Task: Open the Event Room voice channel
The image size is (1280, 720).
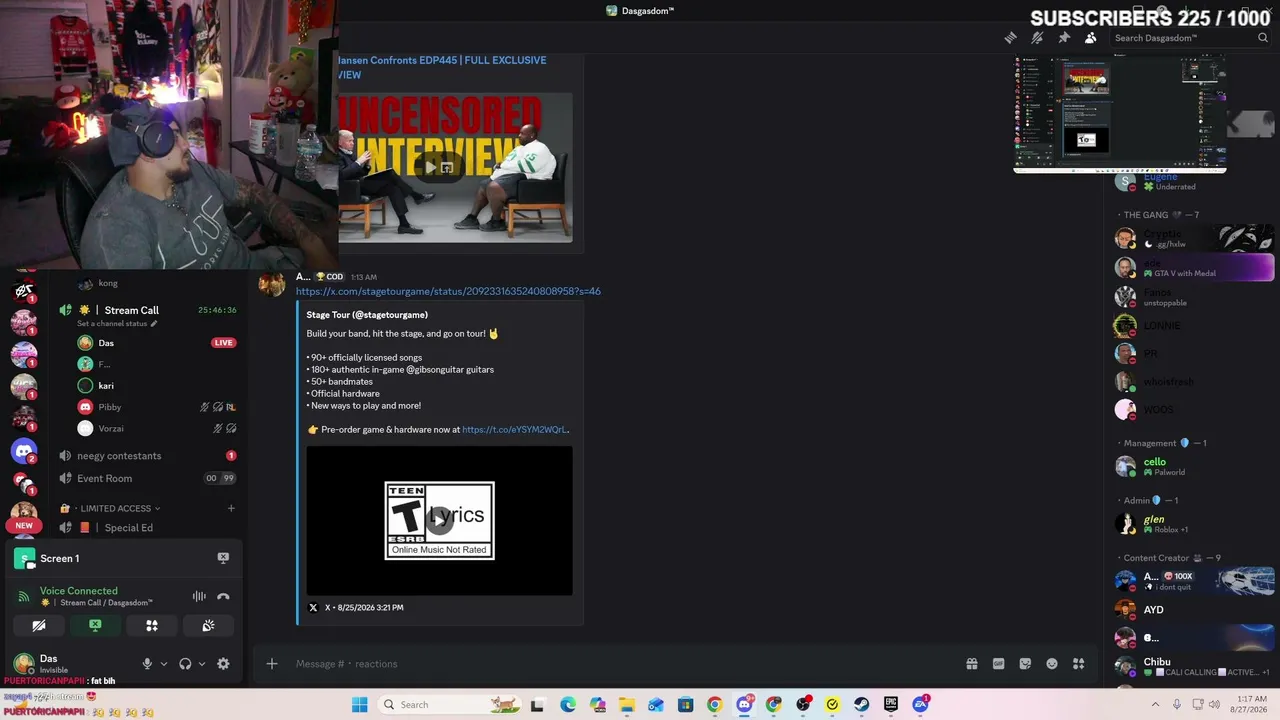Action: click(x=104, y=478)
